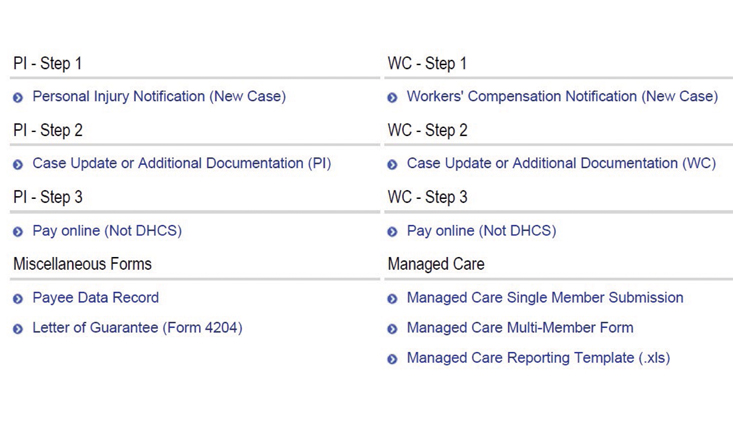733x423 pixels.
Task: Click arrow bullet beside Personal Injury Notification
Action: click(x=18, y=98)
